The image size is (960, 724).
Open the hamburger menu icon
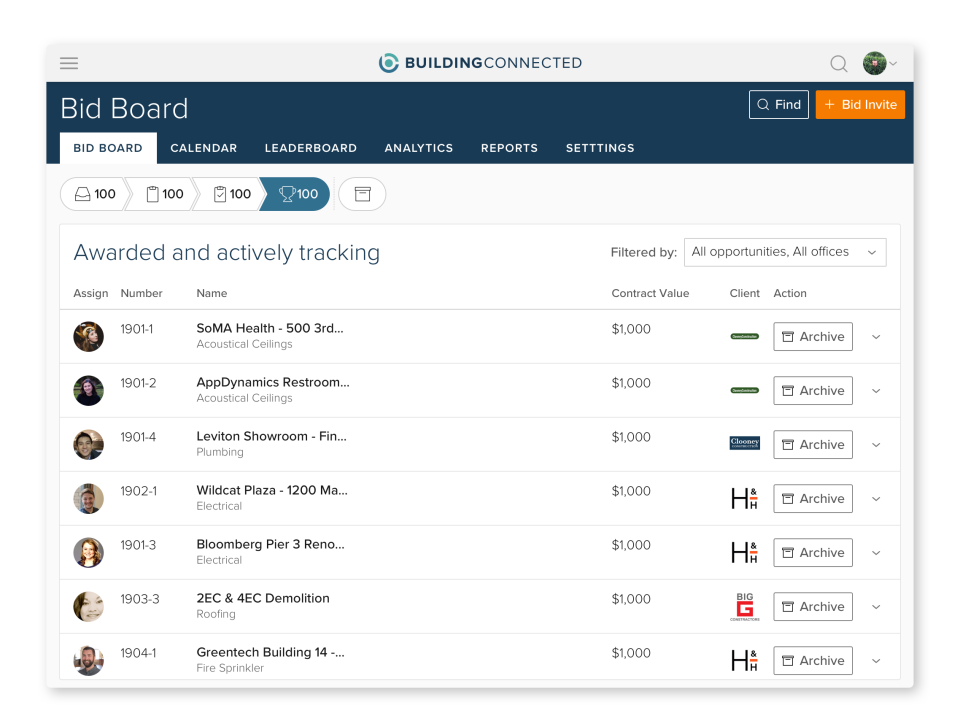(68, 63)
